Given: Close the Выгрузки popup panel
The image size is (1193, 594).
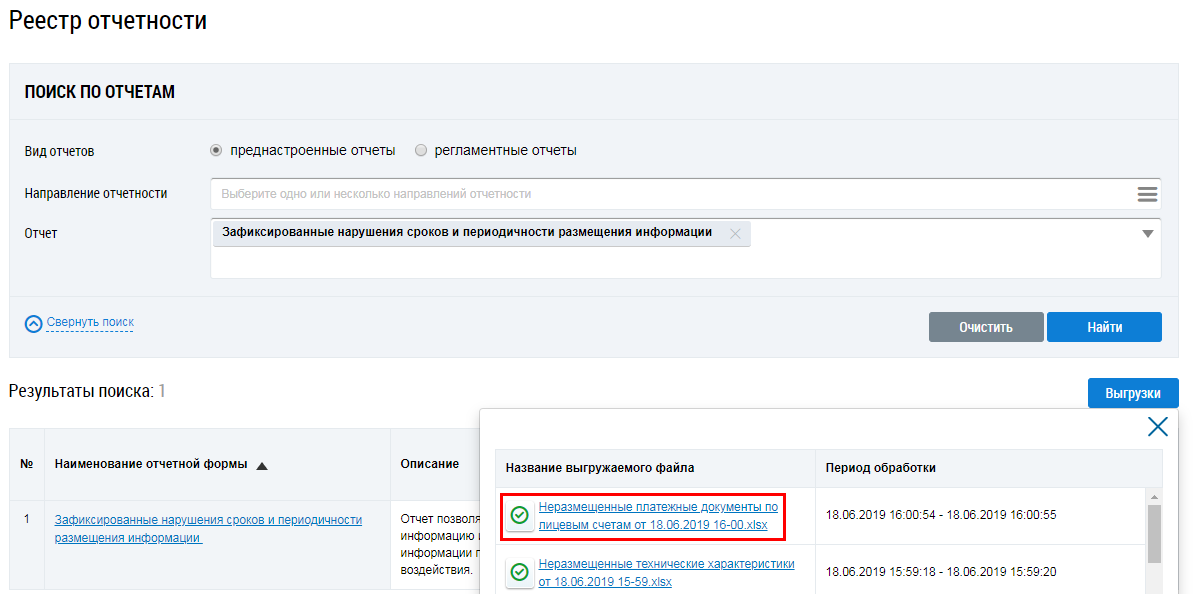Looking at the screenshot, I should (1157, 427).
